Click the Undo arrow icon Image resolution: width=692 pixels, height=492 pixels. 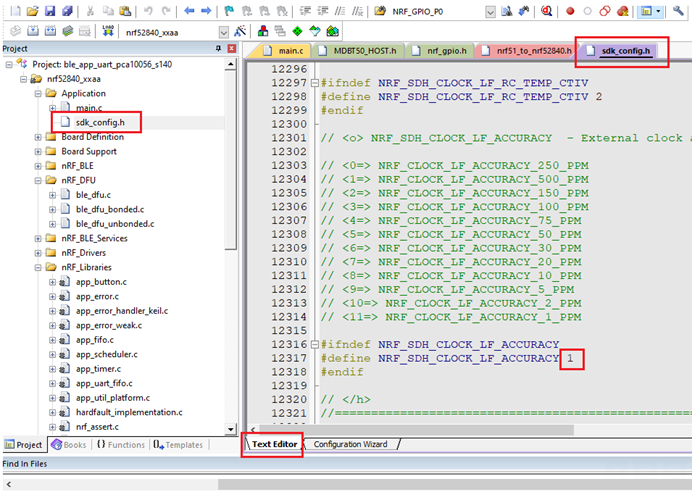point(147,11)
